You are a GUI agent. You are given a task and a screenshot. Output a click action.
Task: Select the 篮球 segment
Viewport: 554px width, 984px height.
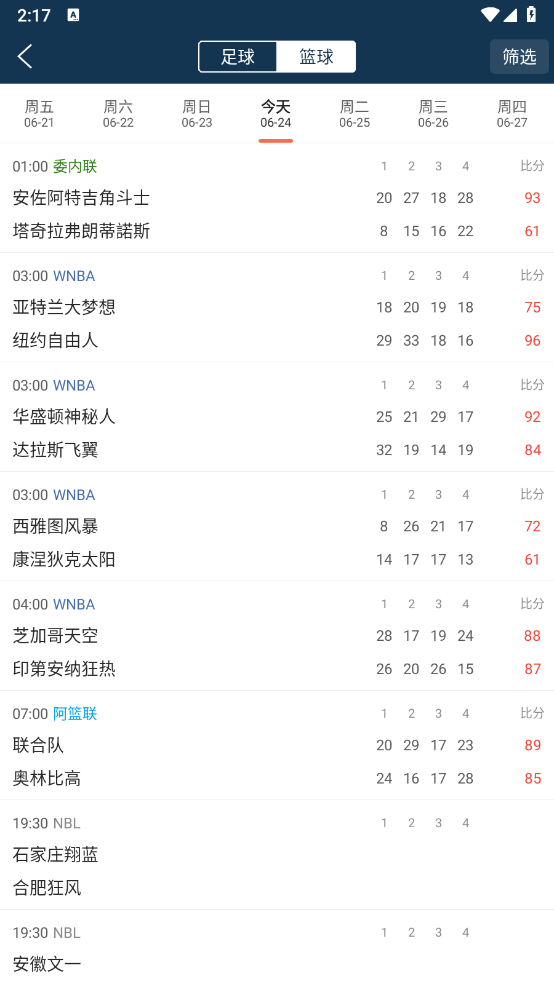click(x=316, y=57)
